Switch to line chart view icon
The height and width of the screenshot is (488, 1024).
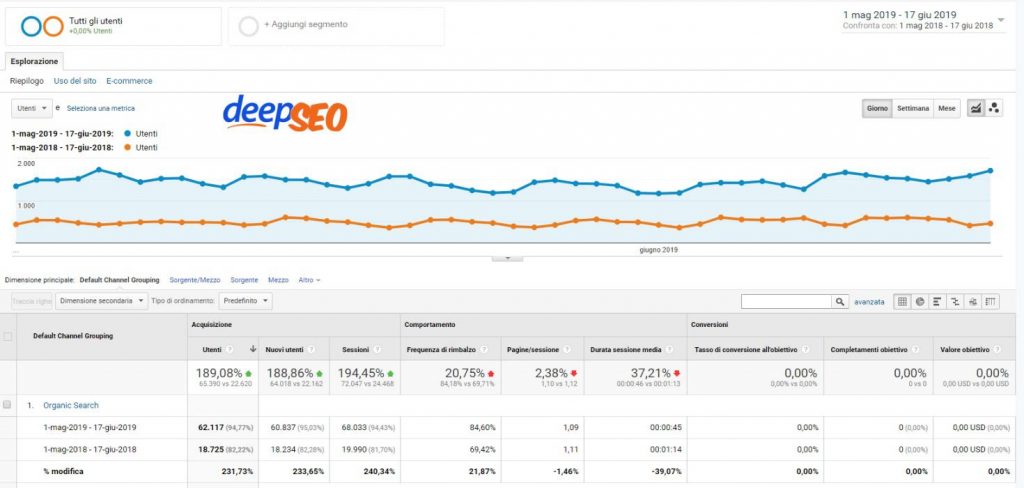pyautogui.click(x=975, y=108)
